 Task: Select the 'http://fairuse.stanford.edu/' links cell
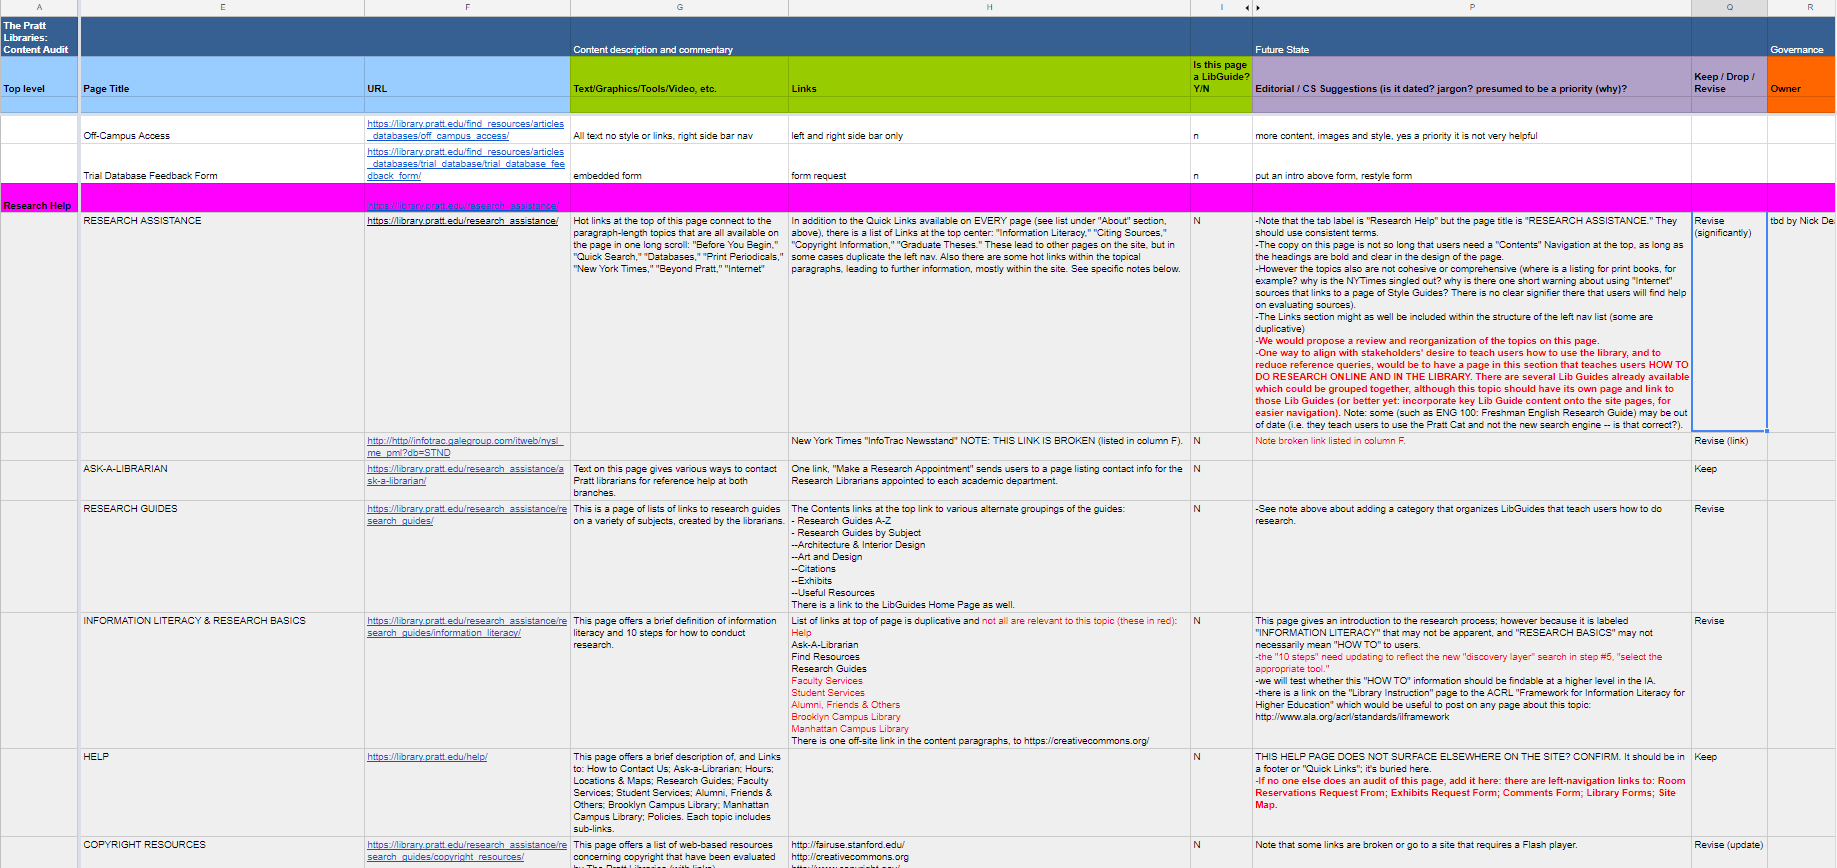coord(989,852)
